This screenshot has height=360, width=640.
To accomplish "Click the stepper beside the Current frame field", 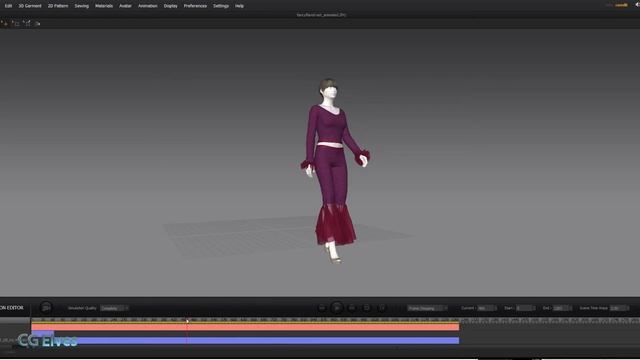I will 496,308.
